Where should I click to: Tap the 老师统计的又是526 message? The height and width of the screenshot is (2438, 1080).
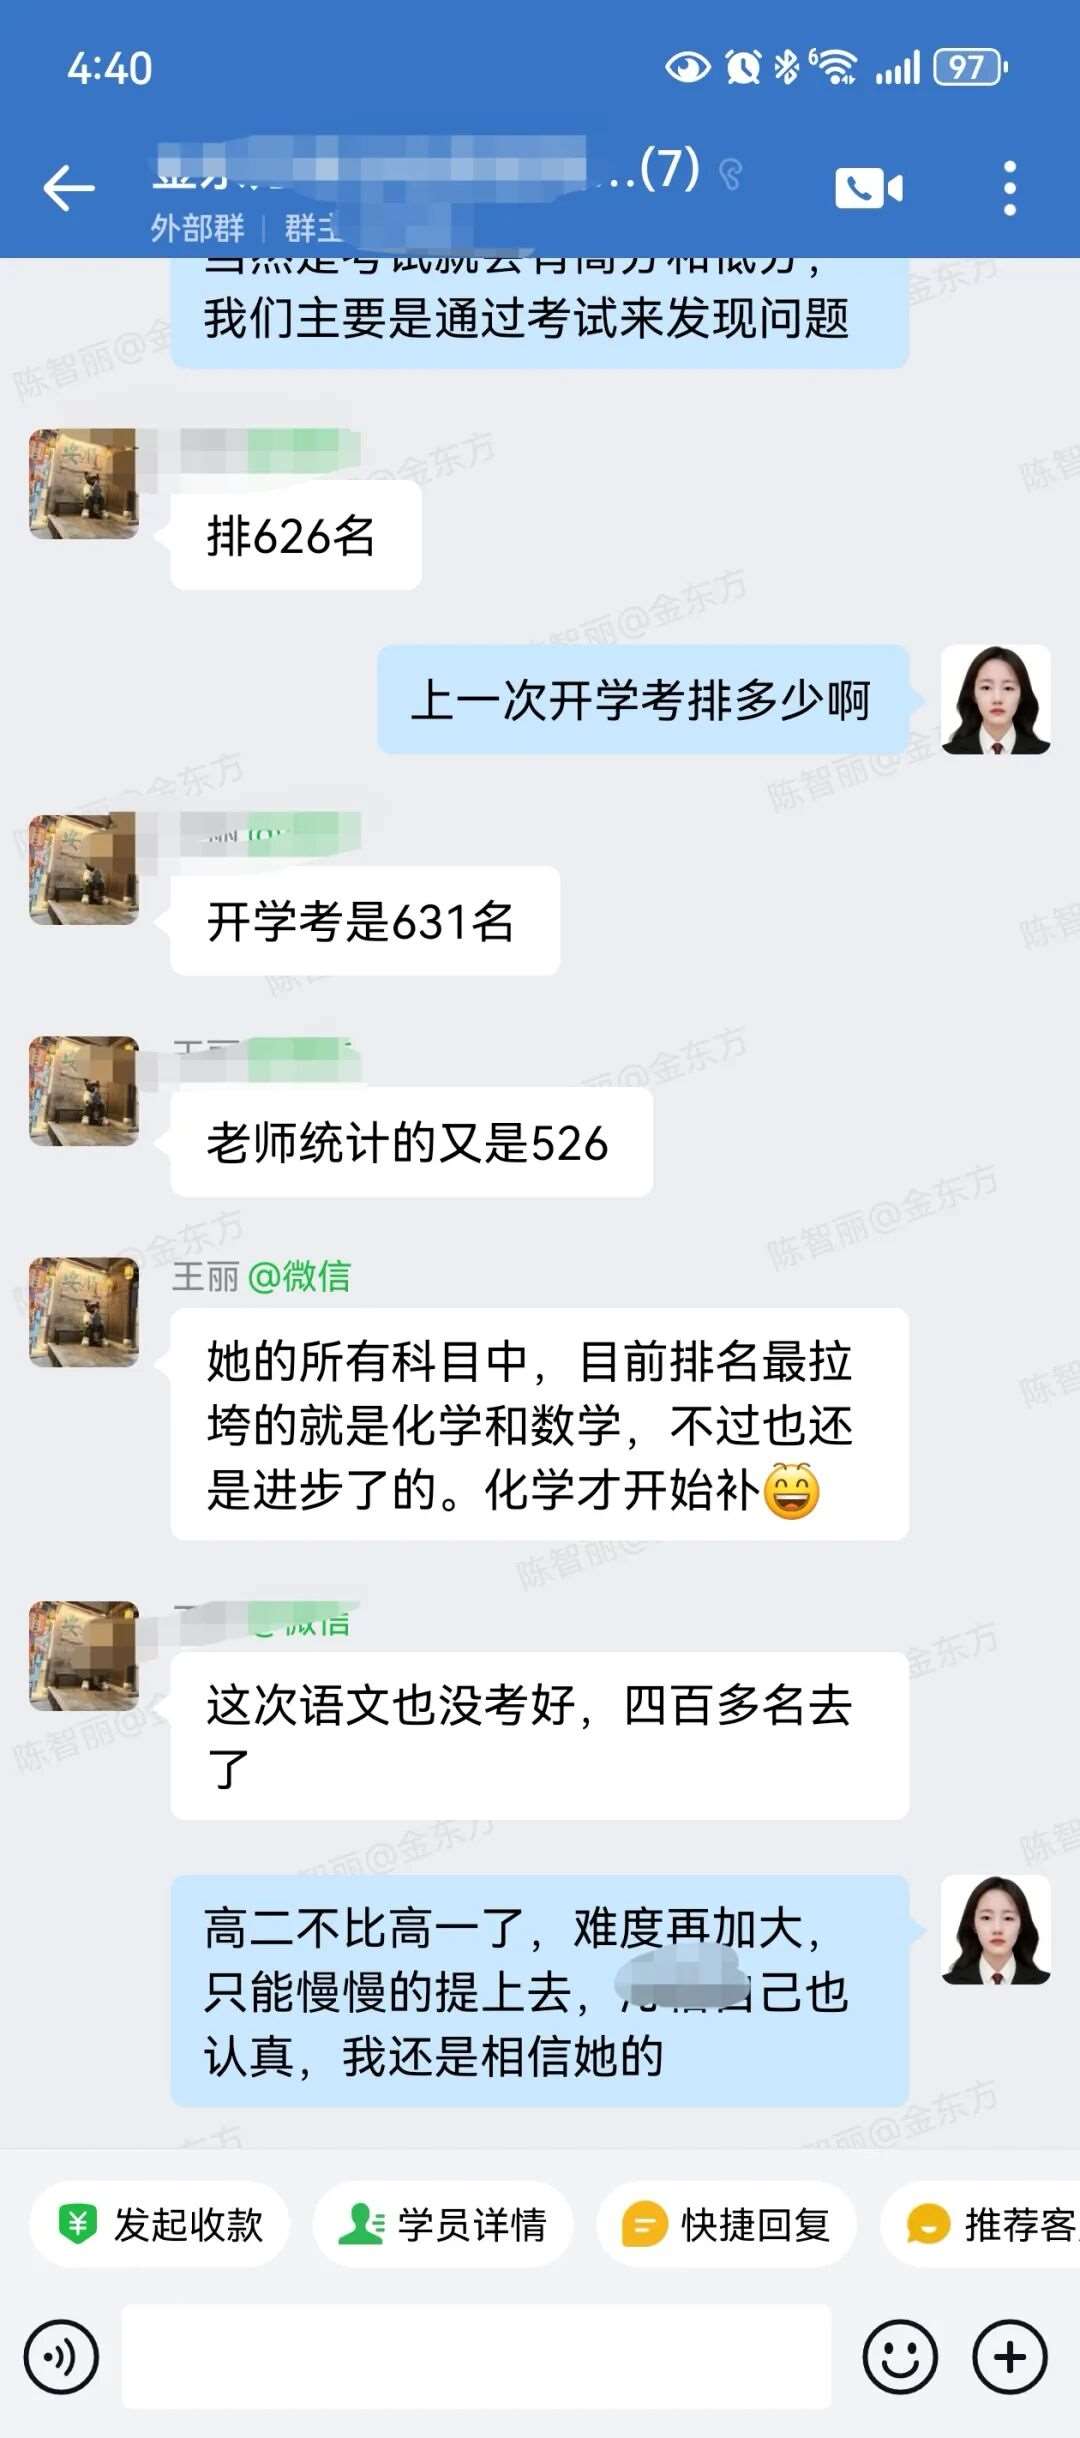pos(411,1142)
